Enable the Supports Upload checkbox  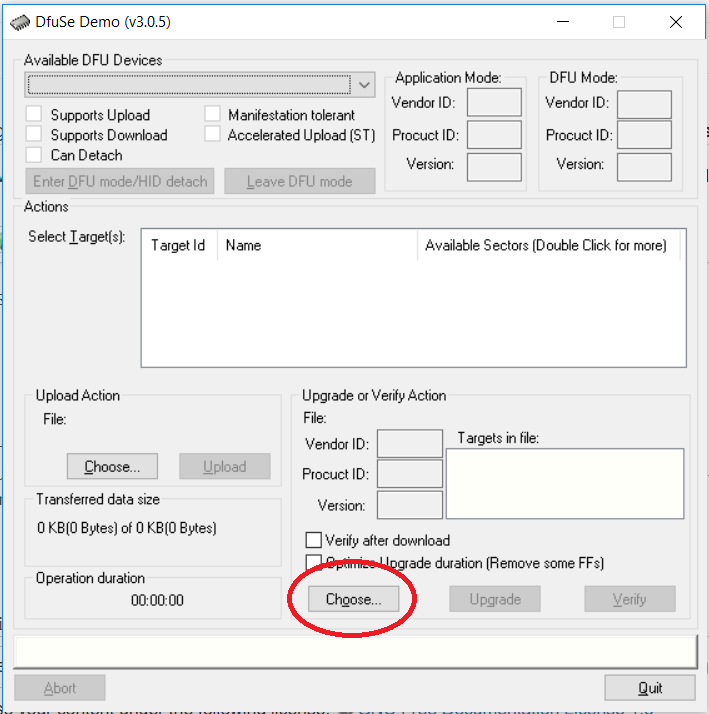pos(34,115)
